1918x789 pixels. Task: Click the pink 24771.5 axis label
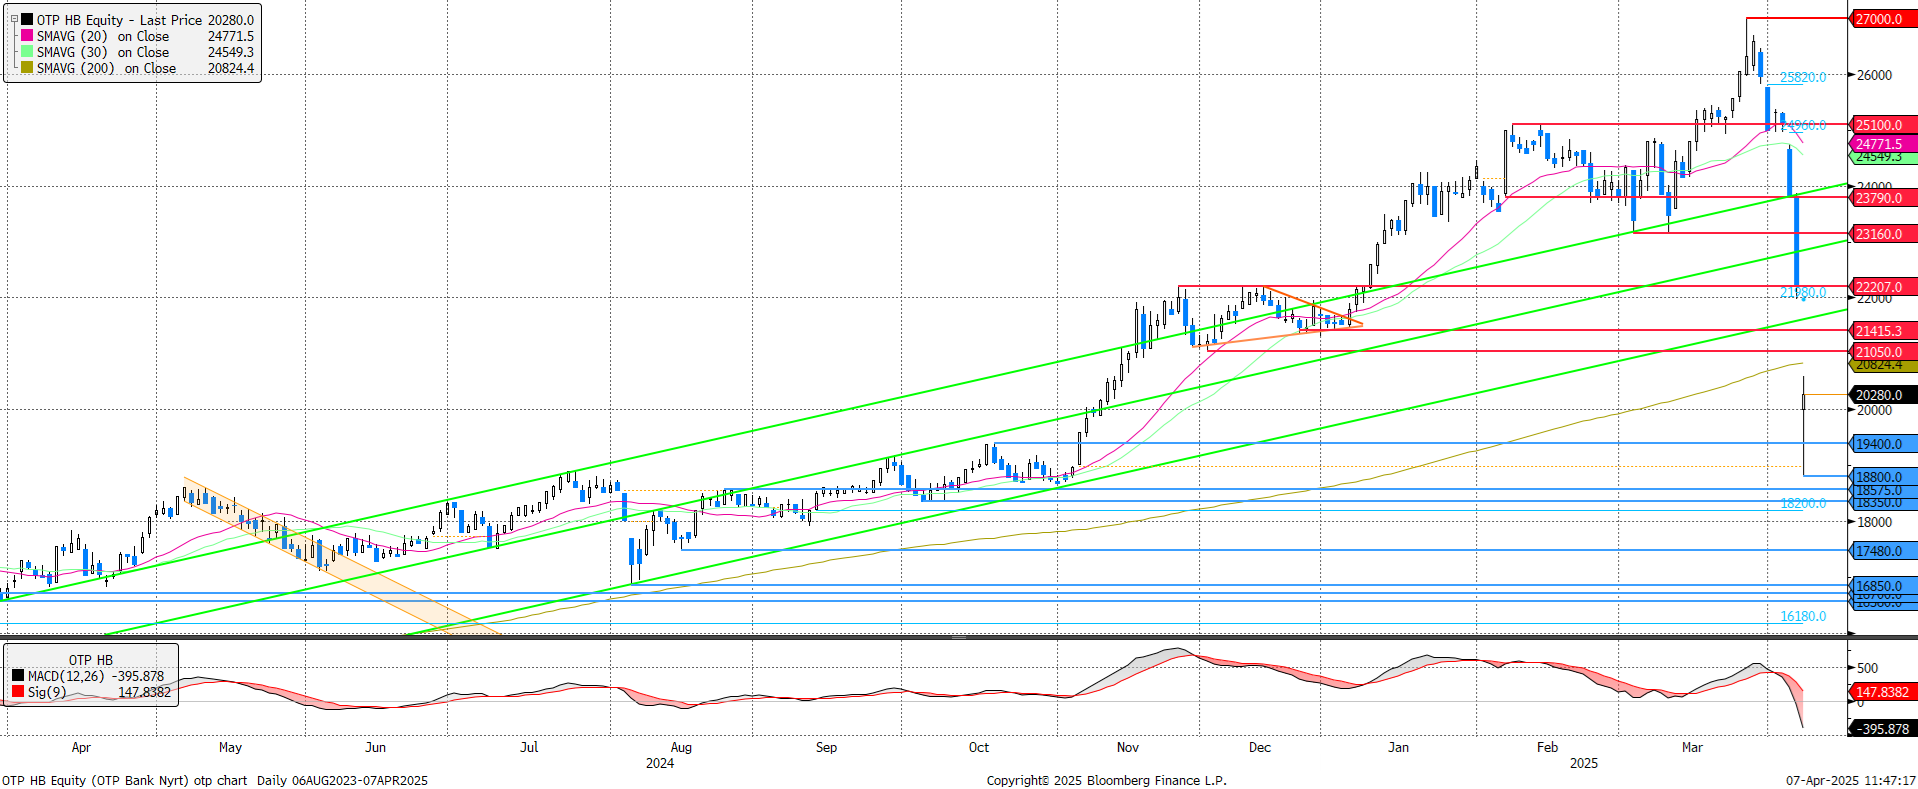(1882, 144)
